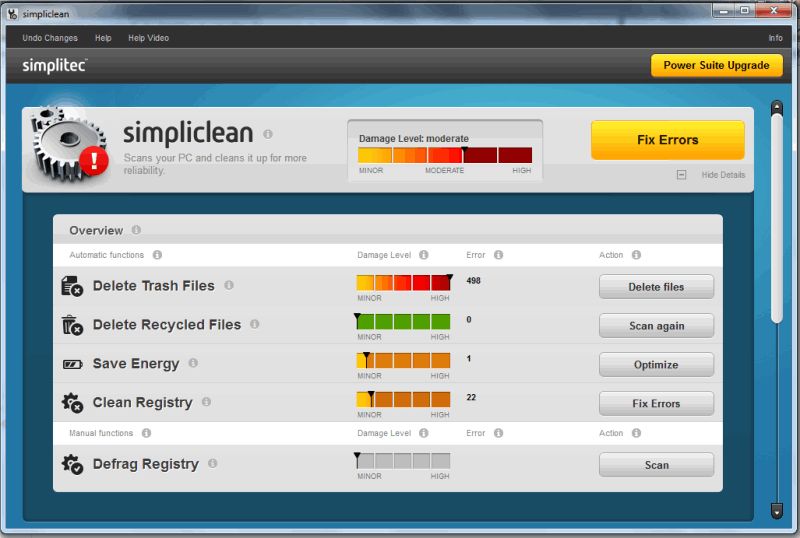Click the Delete Trash Files damage meter
The height and width of the screenshot is (538, 800).
(x=403, y=283)
